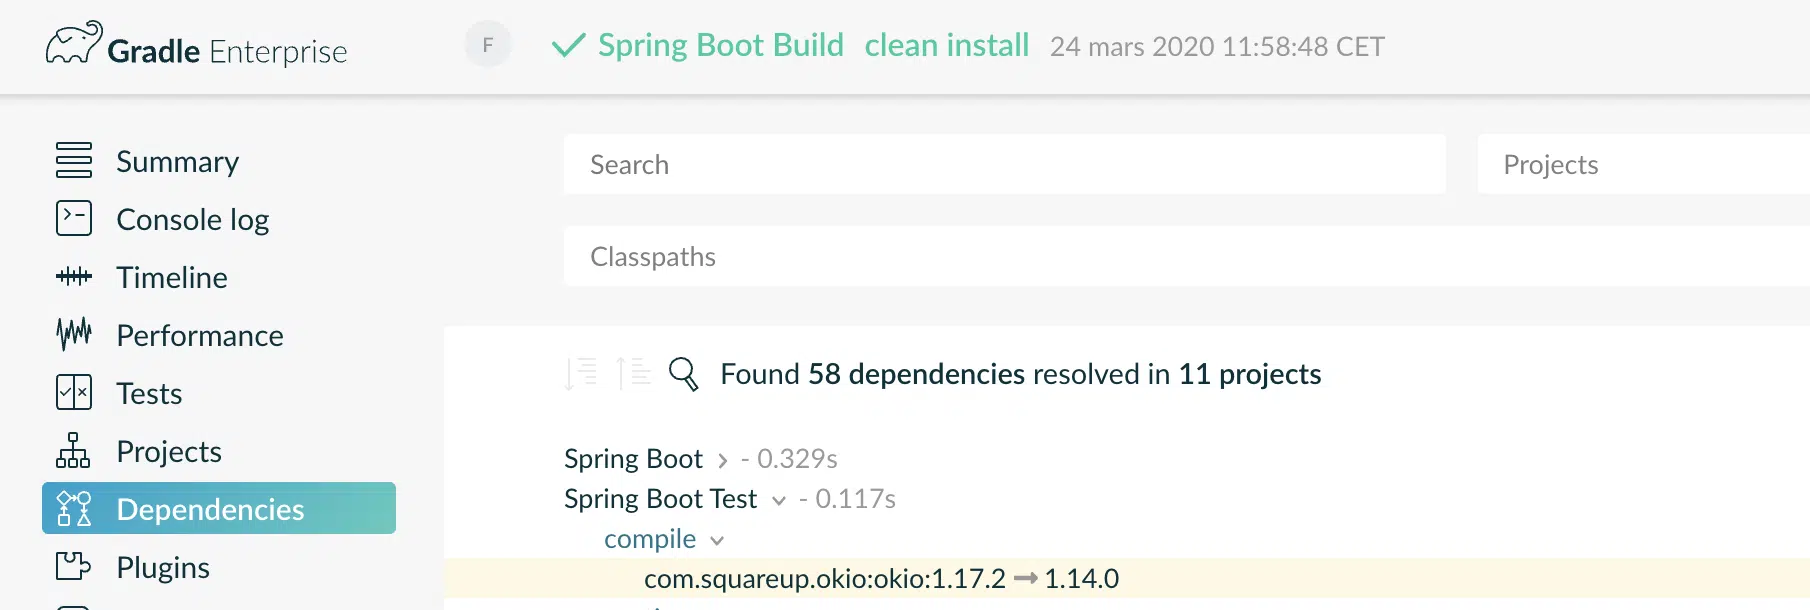This screenshot has height=610, width=1810.
Task: Open the Console log section
Action: [193, 220]
